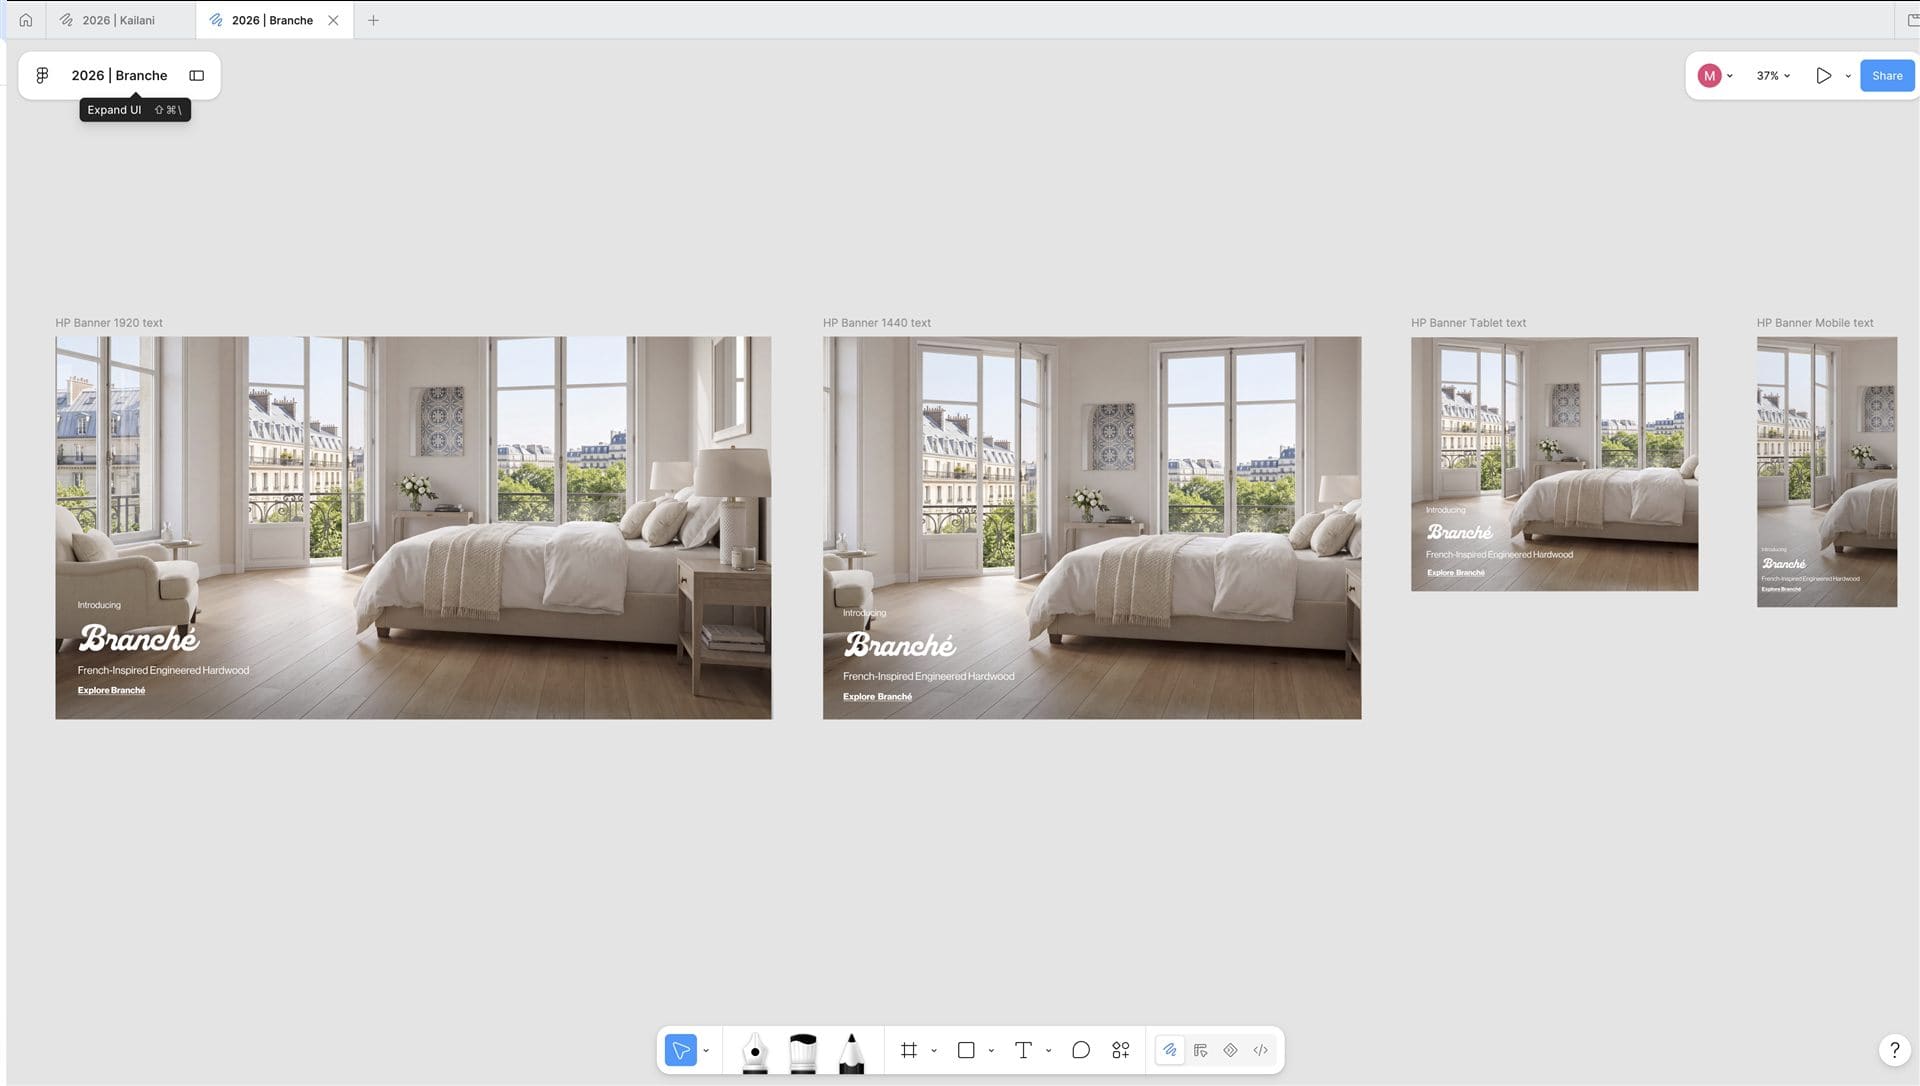Select Branché heading in 1440 banner
The image size is (1920, 1086).
point(900,645)
